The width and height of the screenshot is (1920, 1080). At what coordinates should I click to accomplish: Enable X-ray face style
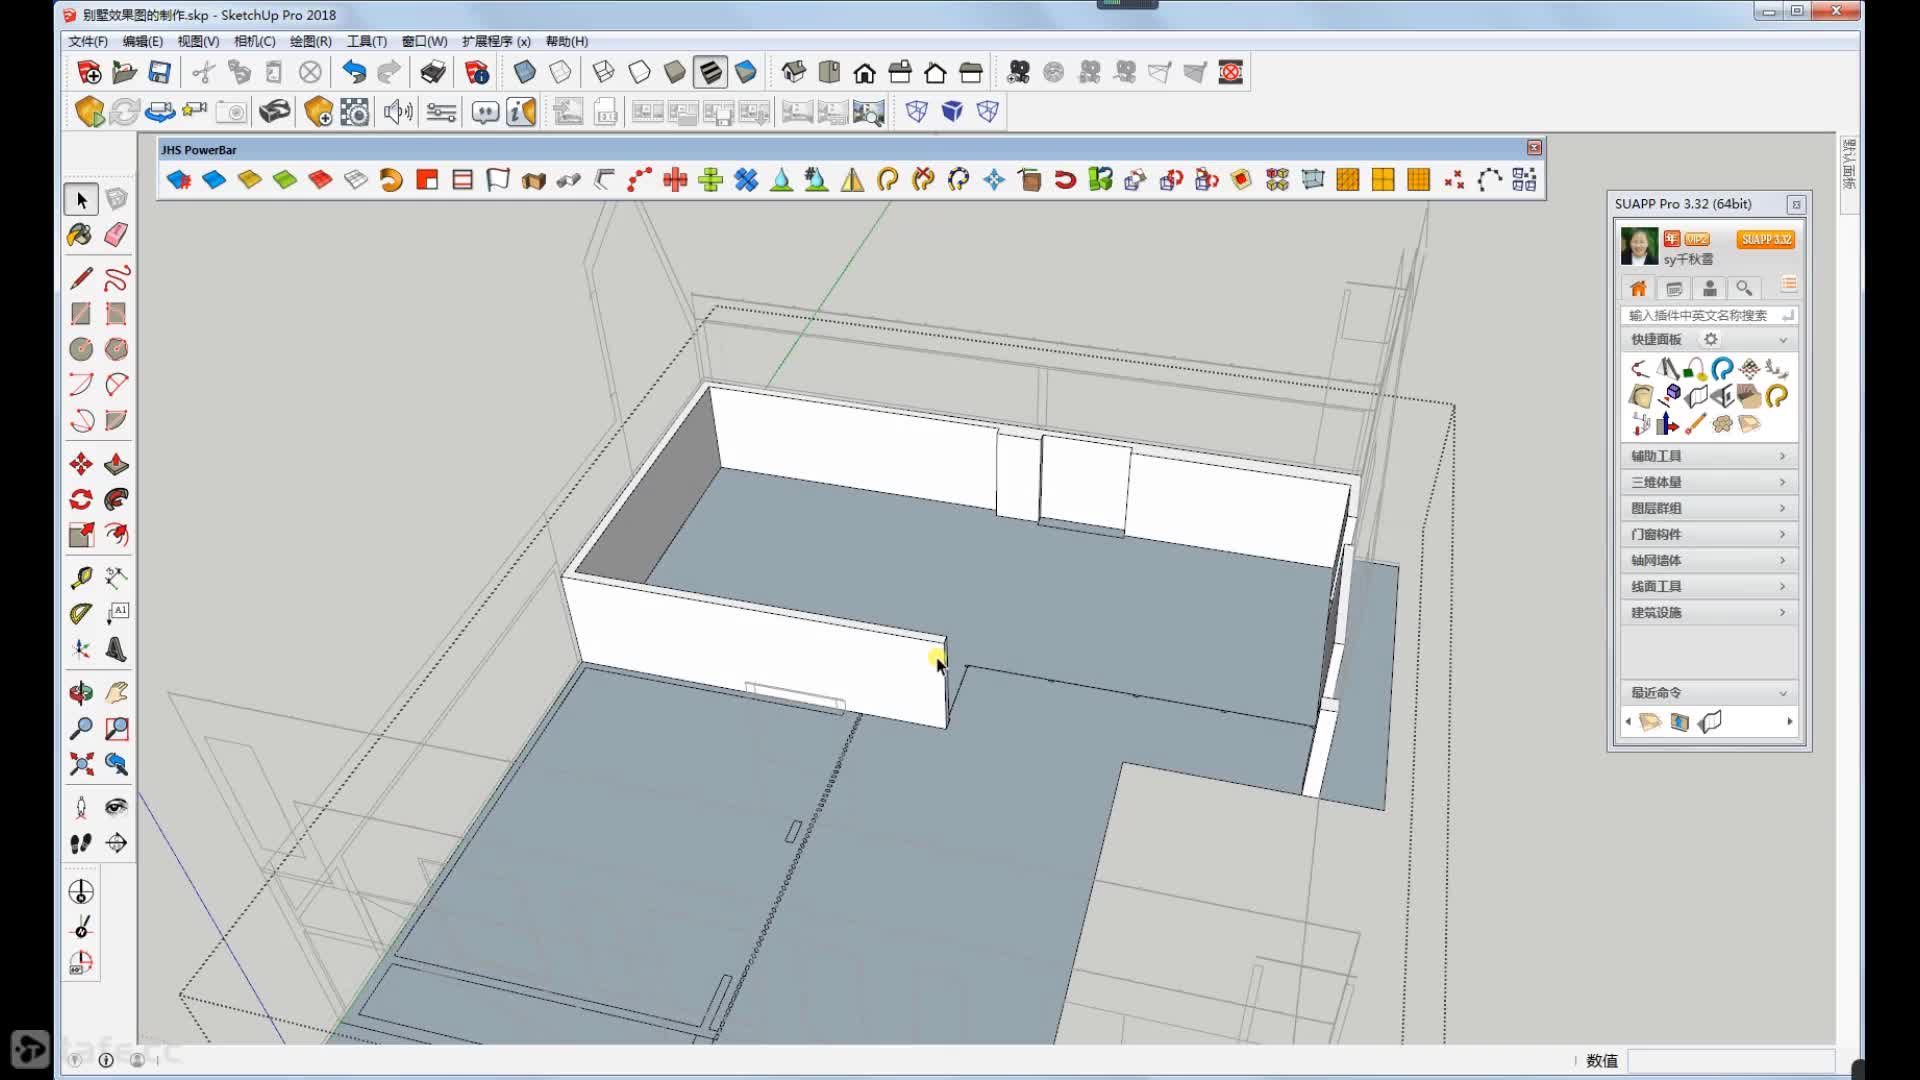524,72
